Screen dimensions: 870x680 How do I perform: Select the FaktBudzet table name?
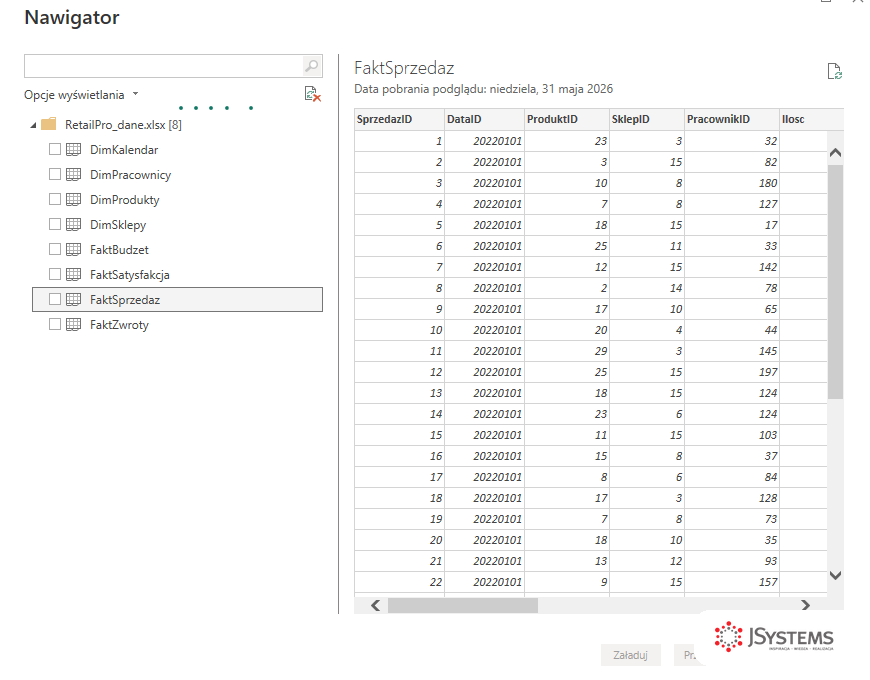pyautogui.click(x=119, y=250)
